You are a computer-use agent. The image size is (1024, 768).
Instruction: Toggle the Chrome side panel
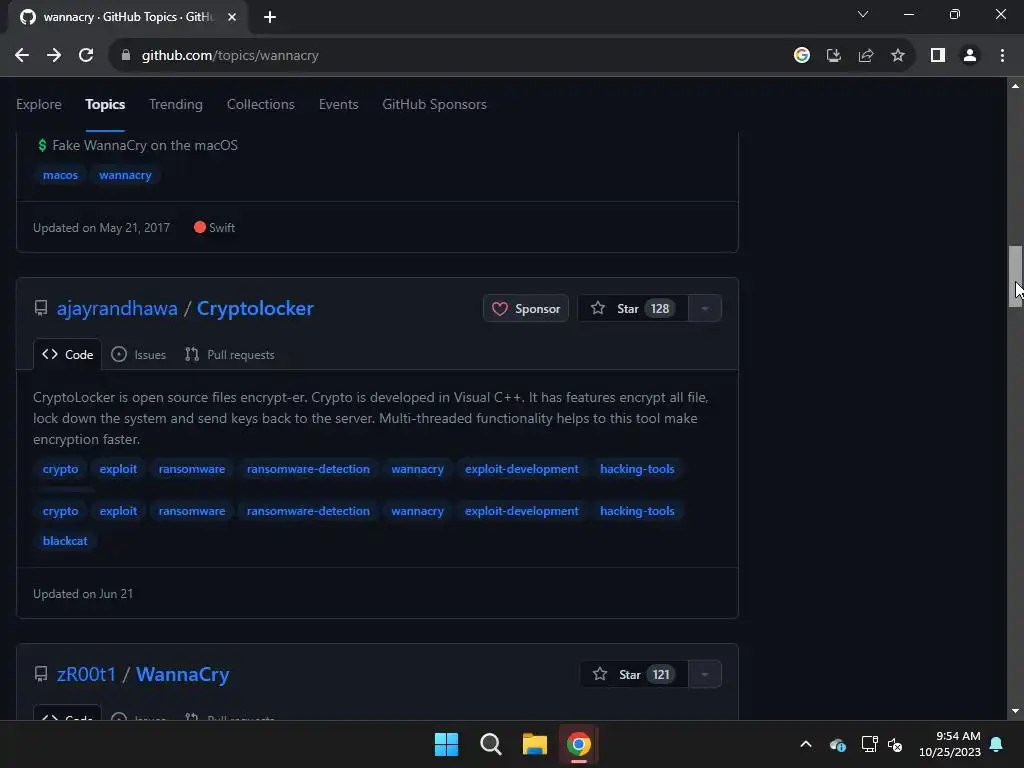tap(938, 56)
